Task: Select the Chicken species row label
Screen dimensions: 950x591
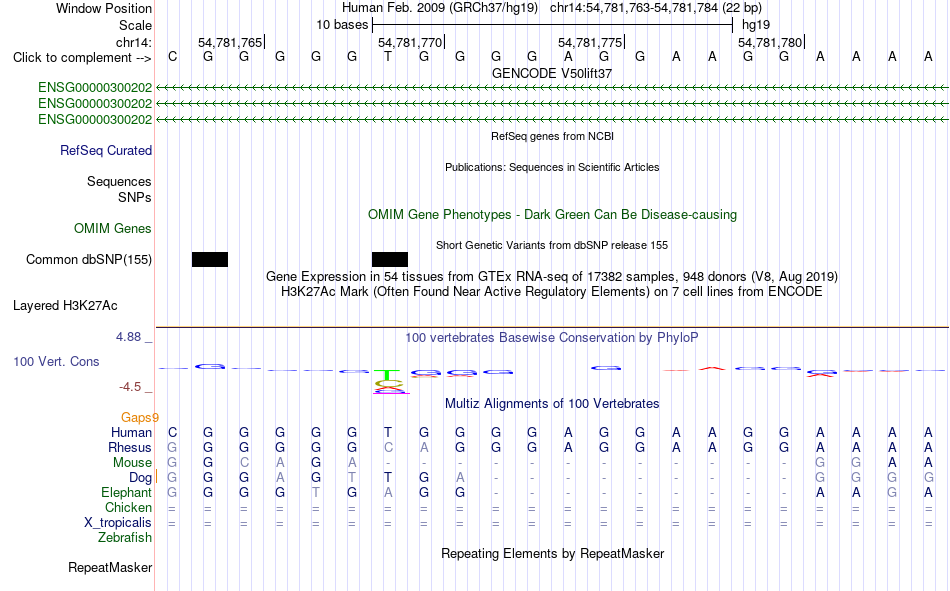Action: (x=128, y=507)
